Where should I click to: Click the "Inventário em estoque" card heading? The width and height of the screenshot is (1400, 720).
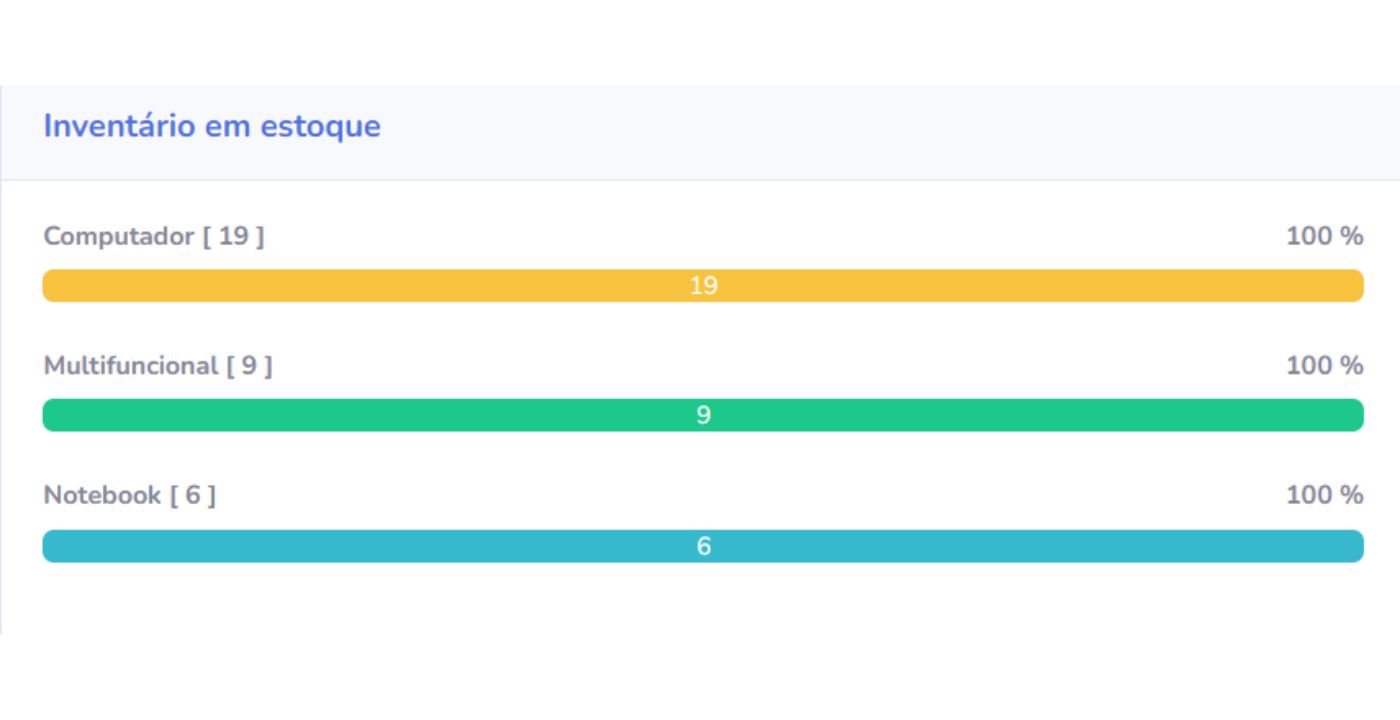212,127
